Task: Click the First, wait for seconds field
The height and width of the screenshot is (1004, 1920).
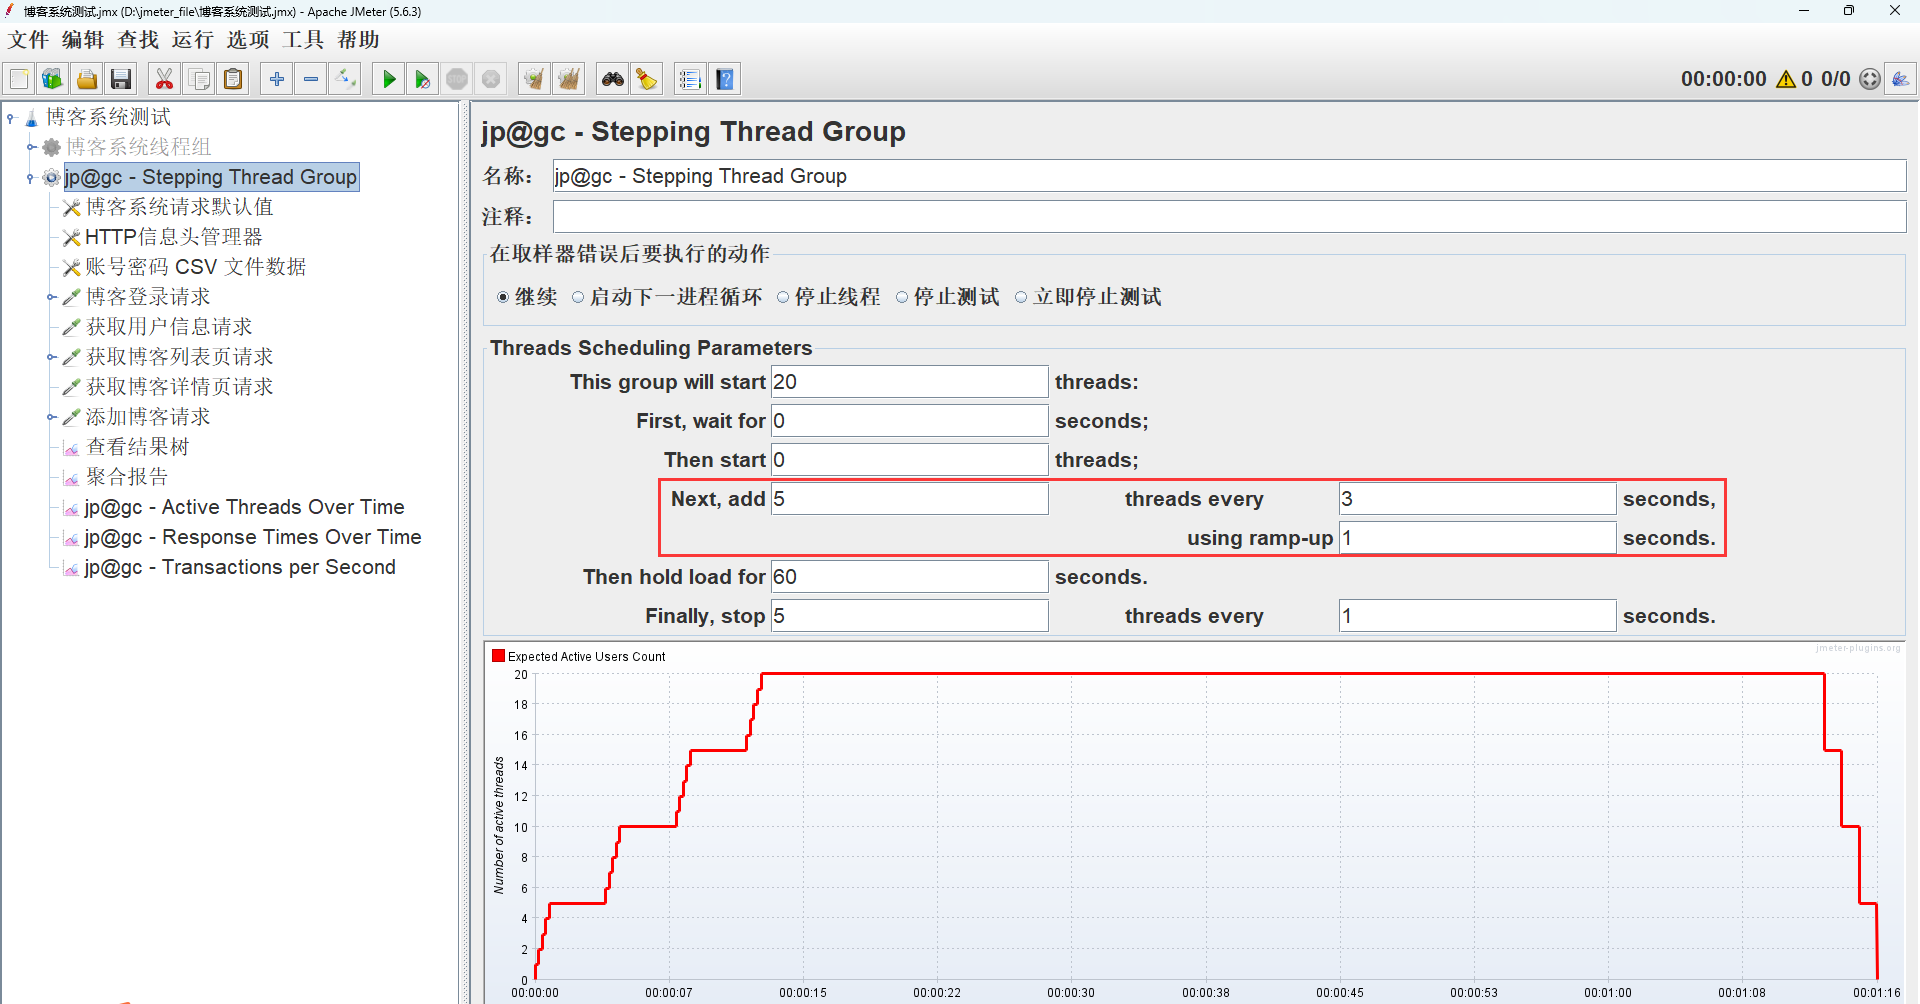Action: click(909, 421)
